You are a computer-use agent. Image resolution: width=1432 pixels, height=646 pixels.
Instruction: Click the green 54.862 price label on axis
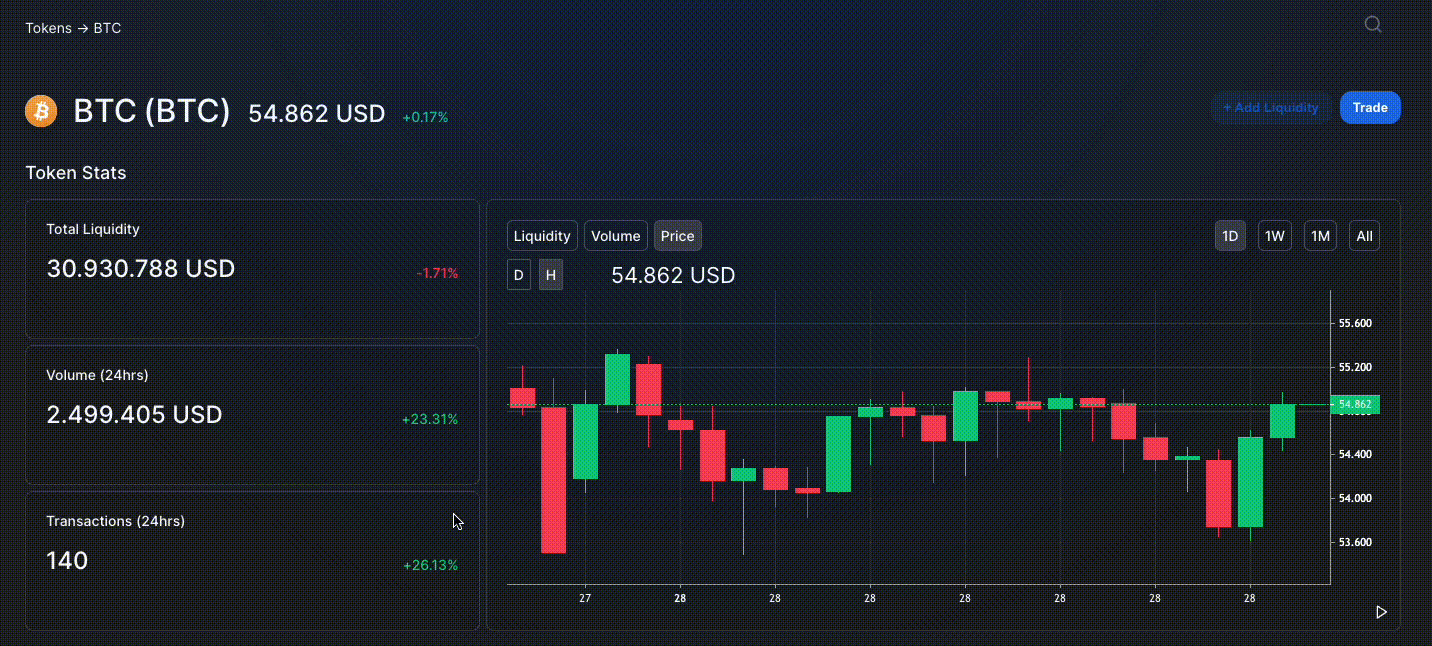point(1355,405)
